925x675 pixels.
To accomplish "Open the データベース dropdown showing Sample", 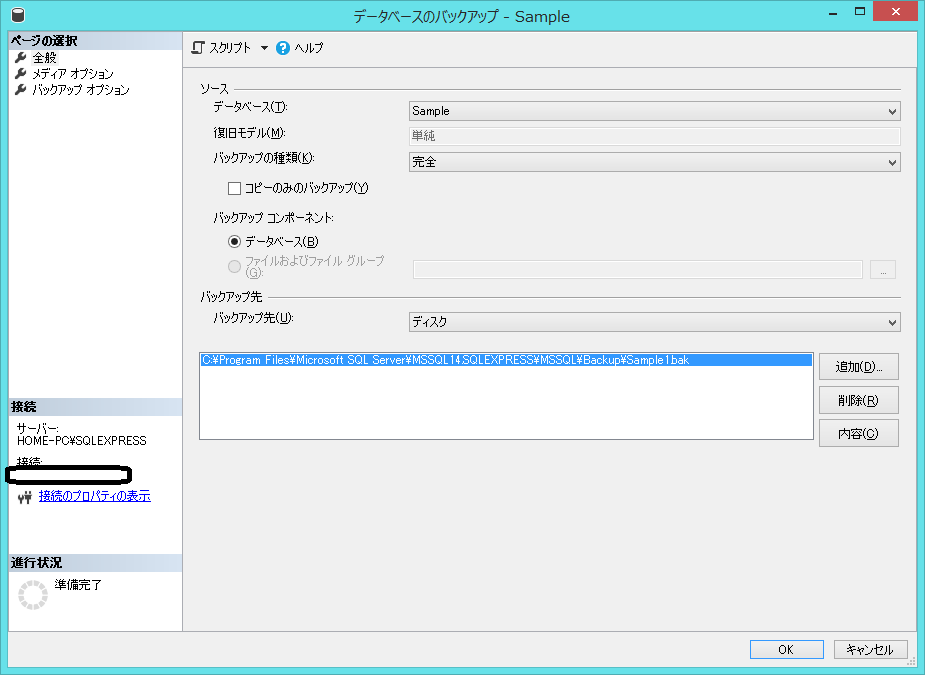I will [x=655, y=111].
